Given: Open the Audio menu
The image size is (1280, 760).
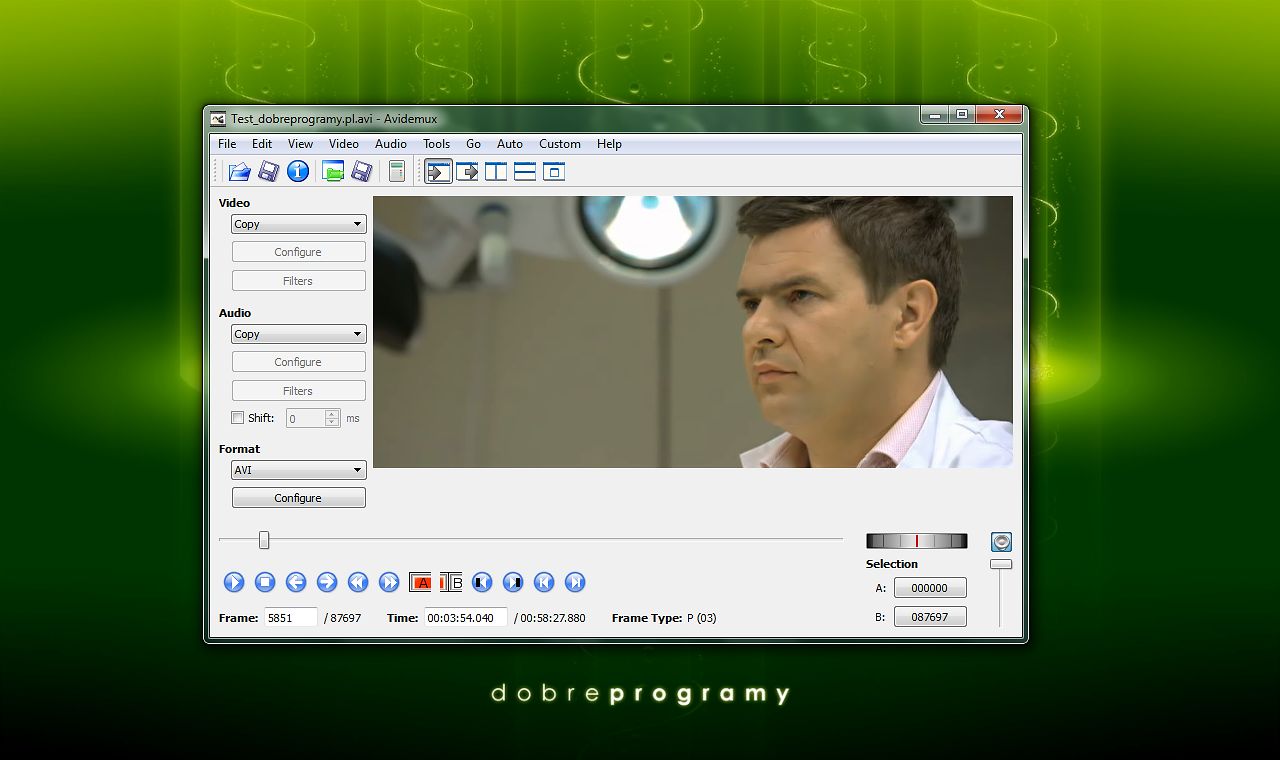Looking at the screenshot, I should point(390,144).
